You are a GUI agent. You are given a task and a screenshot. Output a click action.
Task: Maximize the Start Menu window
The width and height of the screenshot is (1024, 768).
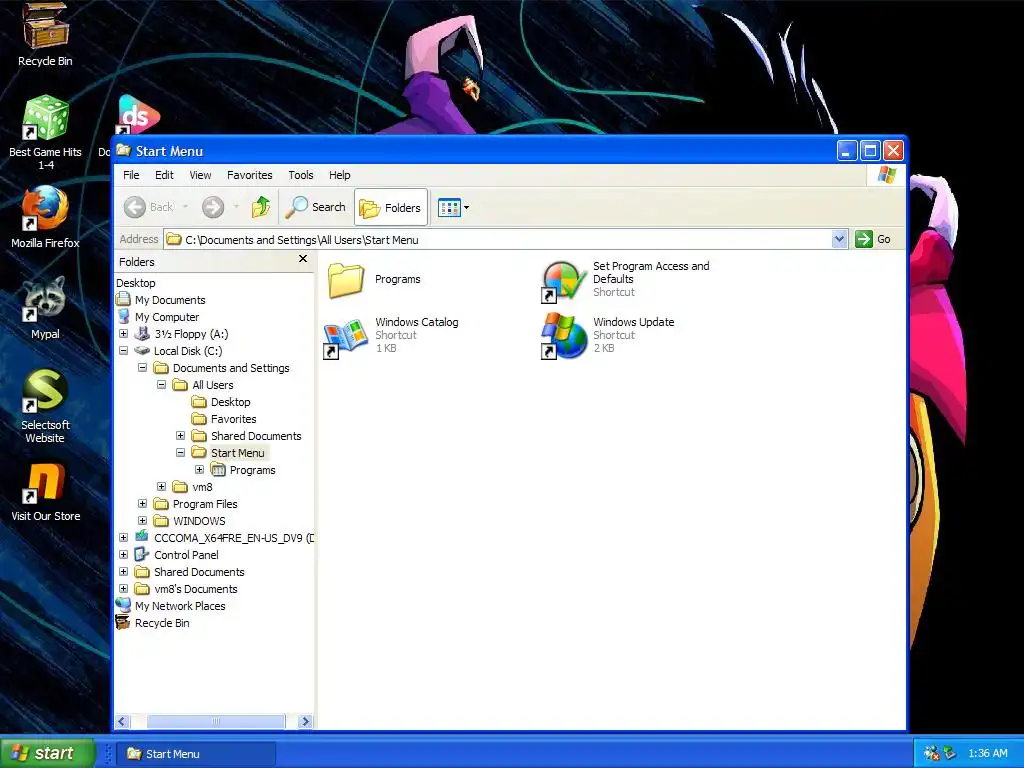[870, 151]
